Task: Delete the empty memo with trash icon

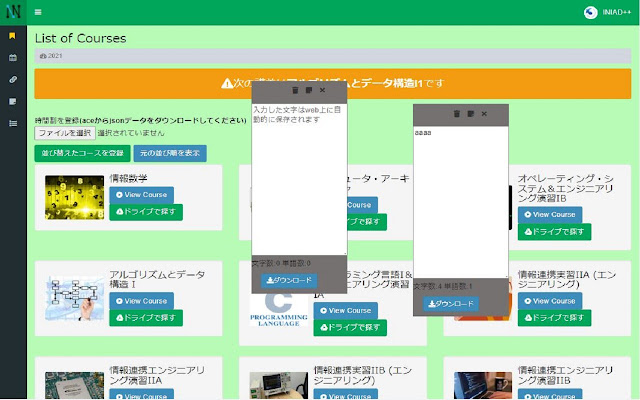Action: (x=295, y=90)
